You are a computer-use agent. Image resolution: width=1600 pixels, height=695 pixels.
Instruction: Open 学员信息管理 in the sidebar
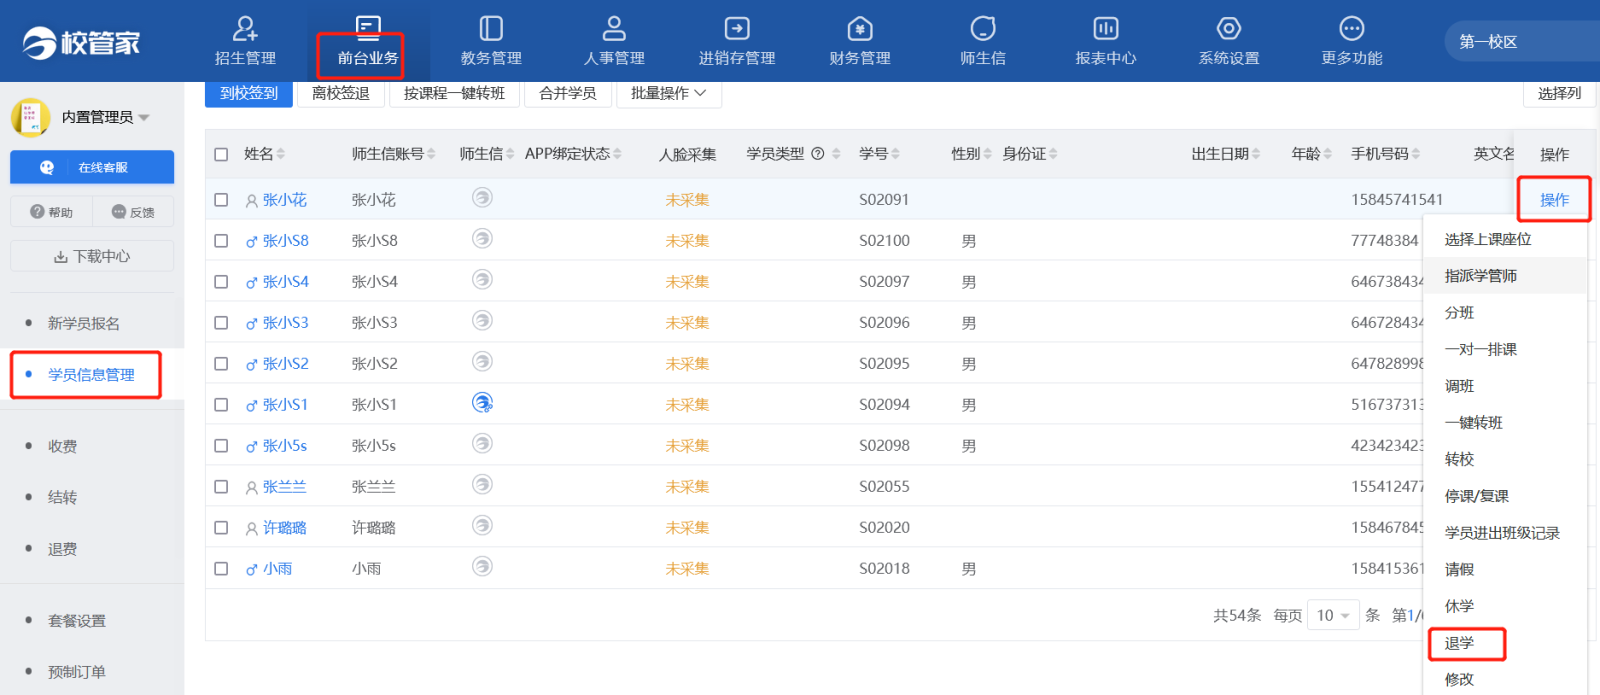[x=91, y=375]
